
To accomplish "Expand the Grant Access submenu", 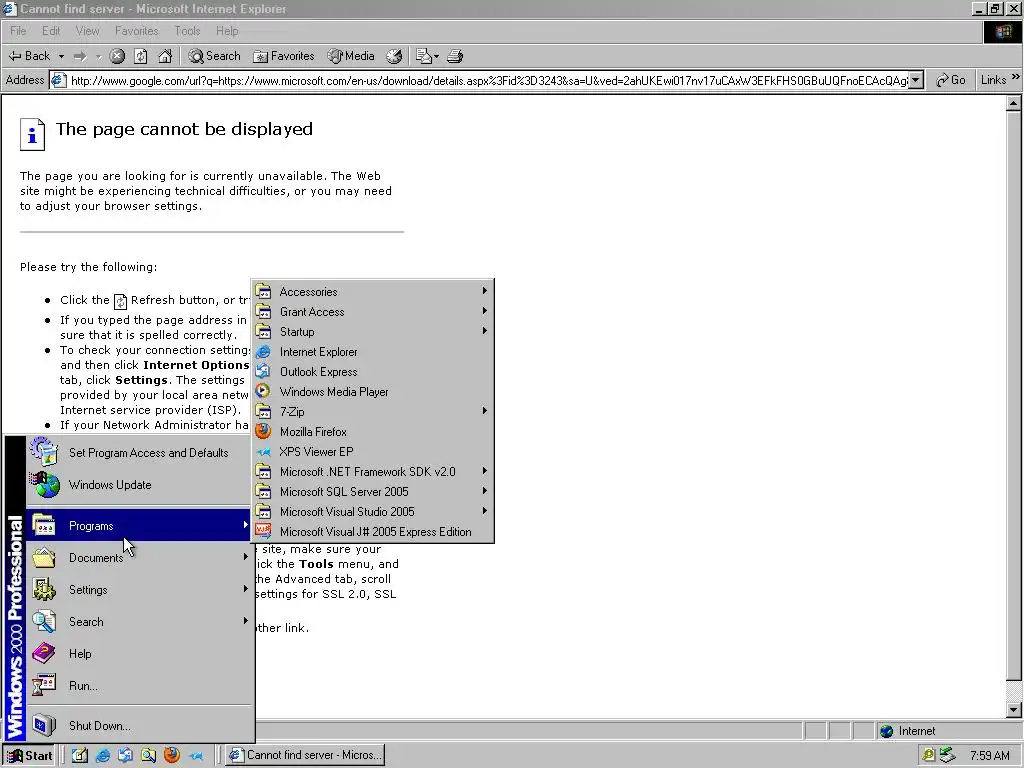I will [x=372, y=312].
